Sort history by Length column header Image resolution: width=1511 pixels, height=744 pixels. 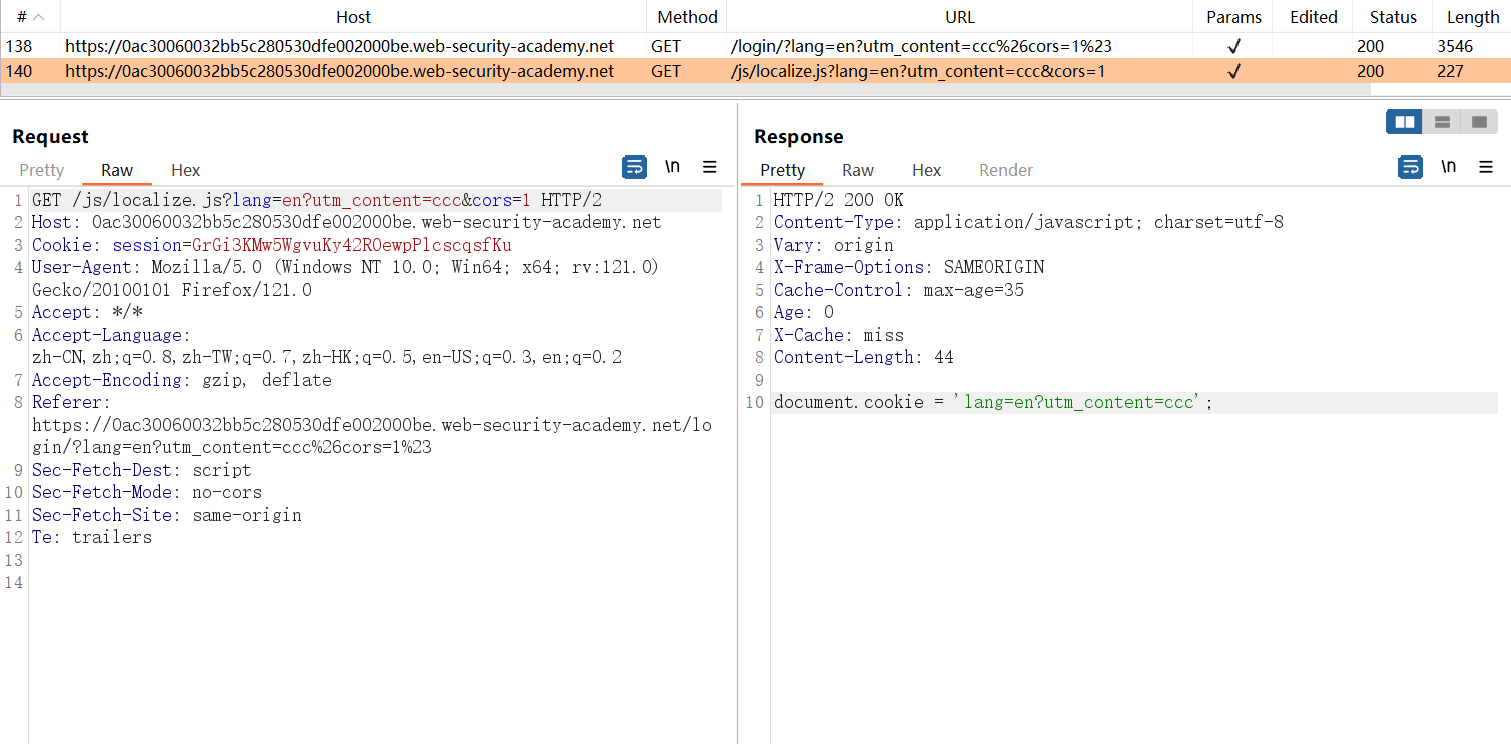(1472, 17)
